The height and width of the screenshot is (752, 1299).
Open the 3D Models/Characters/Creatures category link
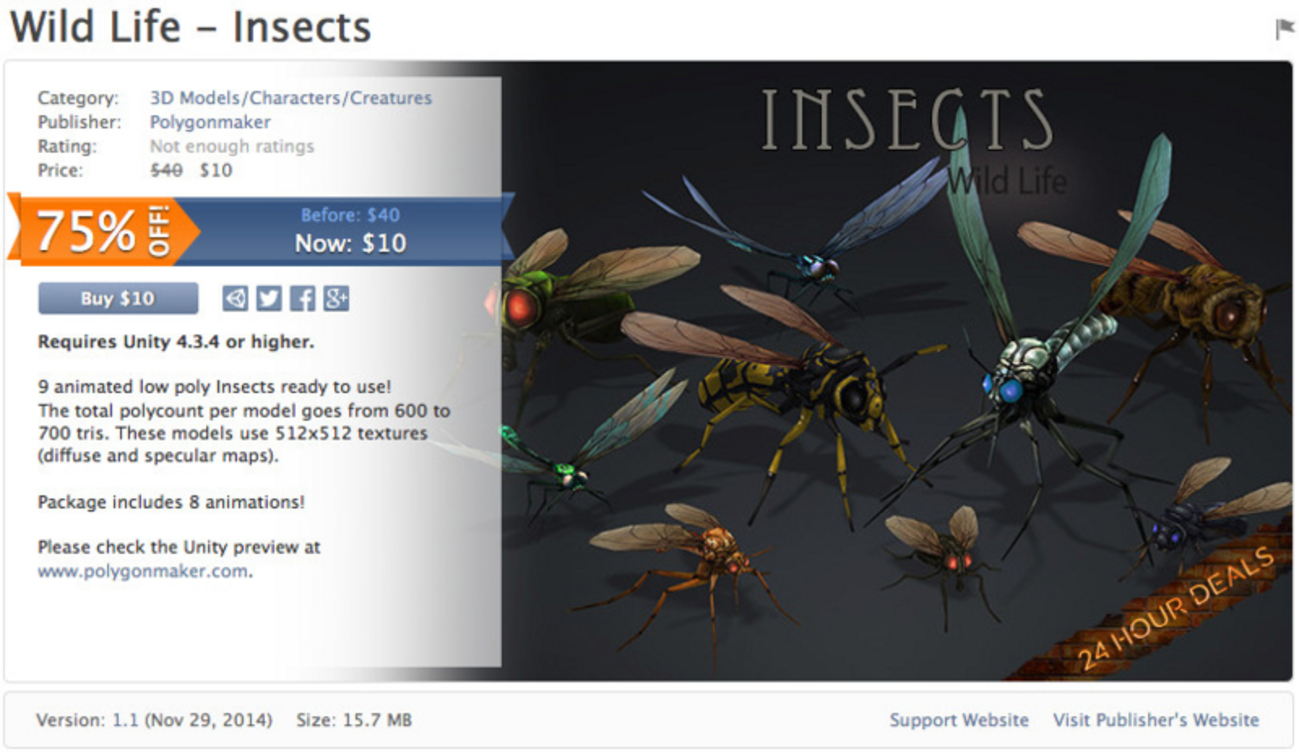click(x=291, y=98)
